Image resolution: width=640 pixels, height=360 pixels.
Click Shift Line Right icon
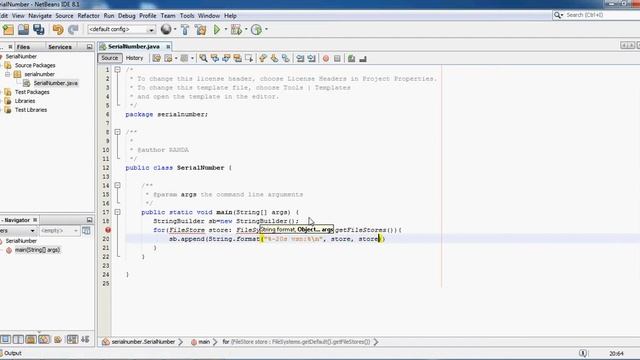coord(311,59)
